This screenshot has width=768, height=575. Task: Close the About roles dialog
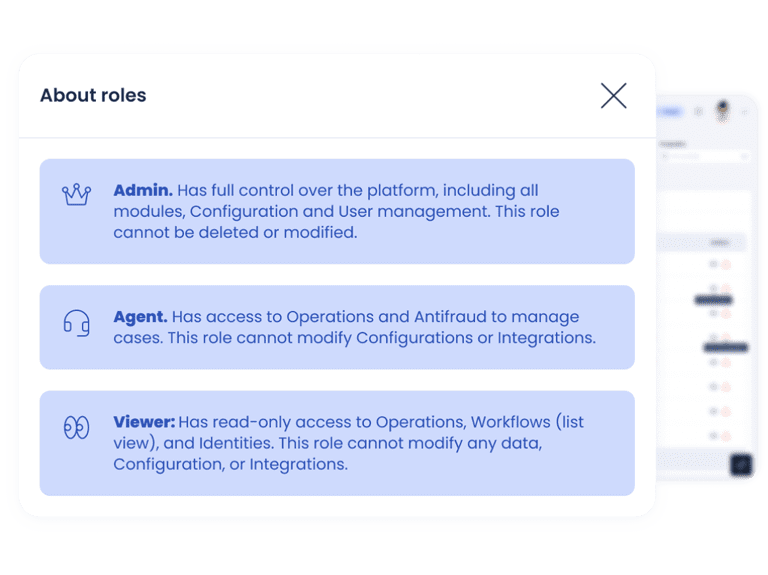click(613, 96)
